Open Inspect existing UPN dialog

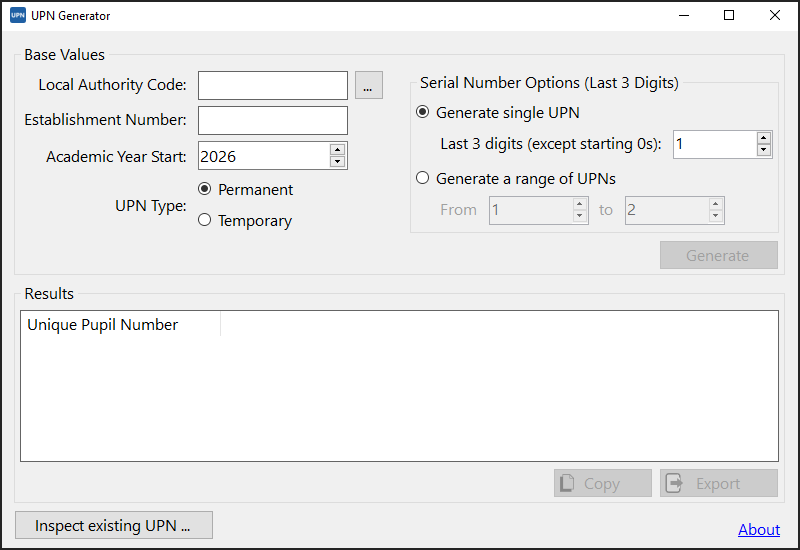pos(114,525)
